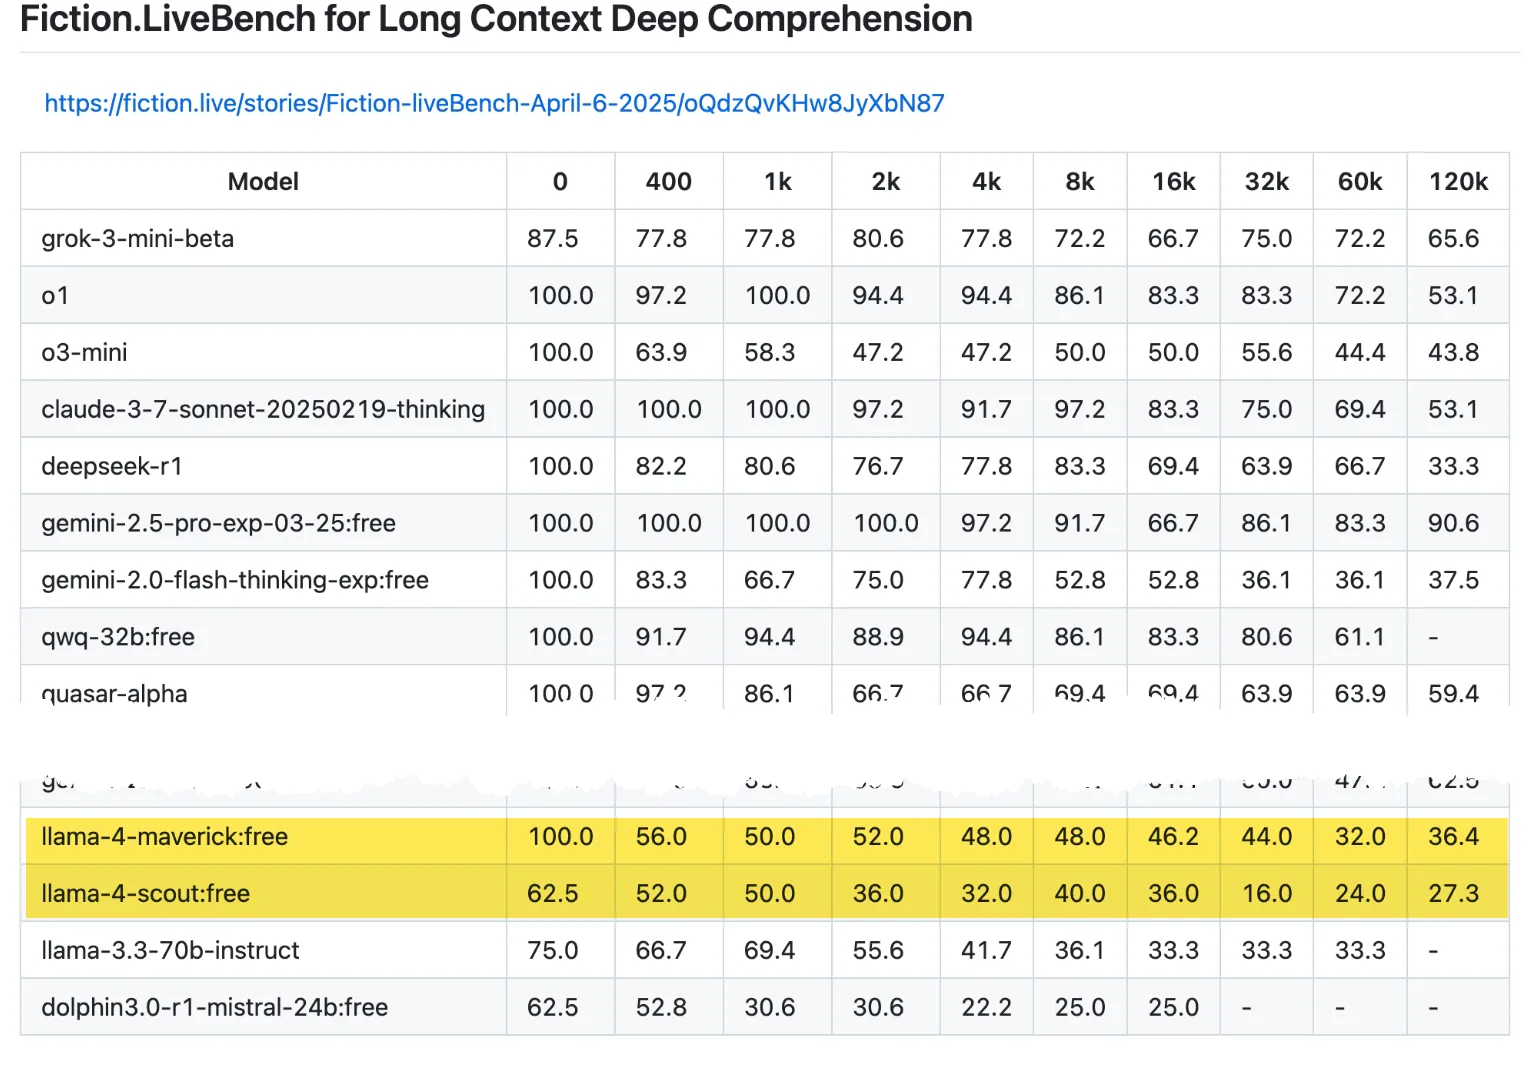Select claude-3-7-sonnet-20250219-thinking model name

pyautogui.click(x=263, y=409)
